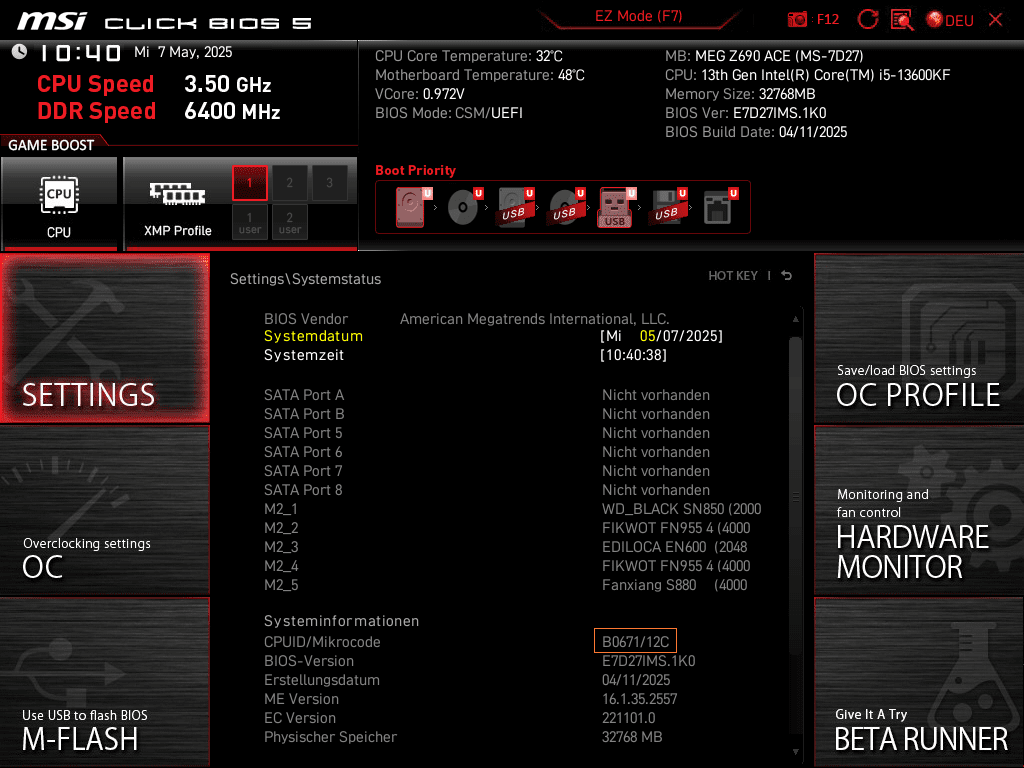
Task: Select the M2_5 Fanxiang S880 entry
Action: [675, 584]
